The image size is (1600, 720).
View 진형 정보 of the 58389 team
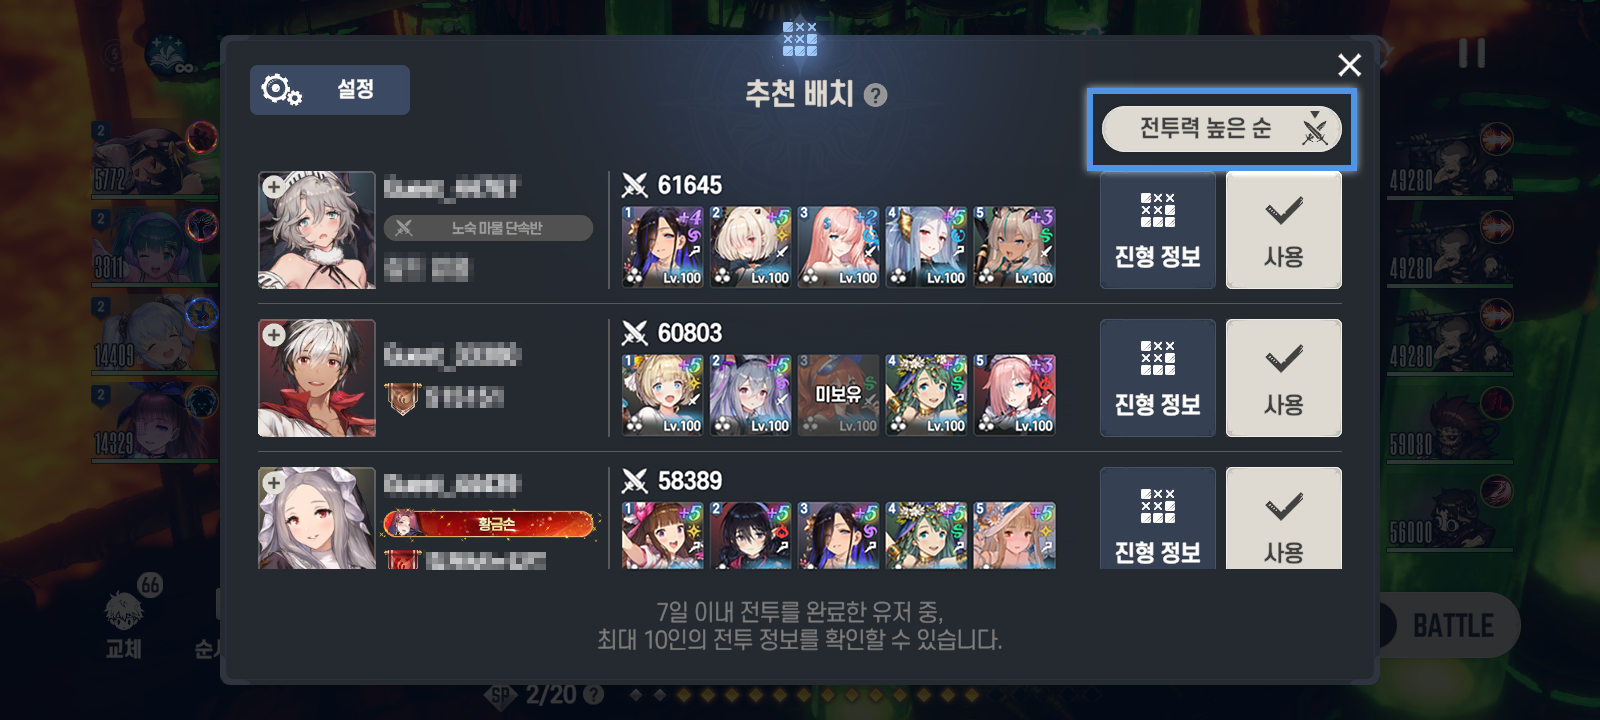coord(1158,518)
